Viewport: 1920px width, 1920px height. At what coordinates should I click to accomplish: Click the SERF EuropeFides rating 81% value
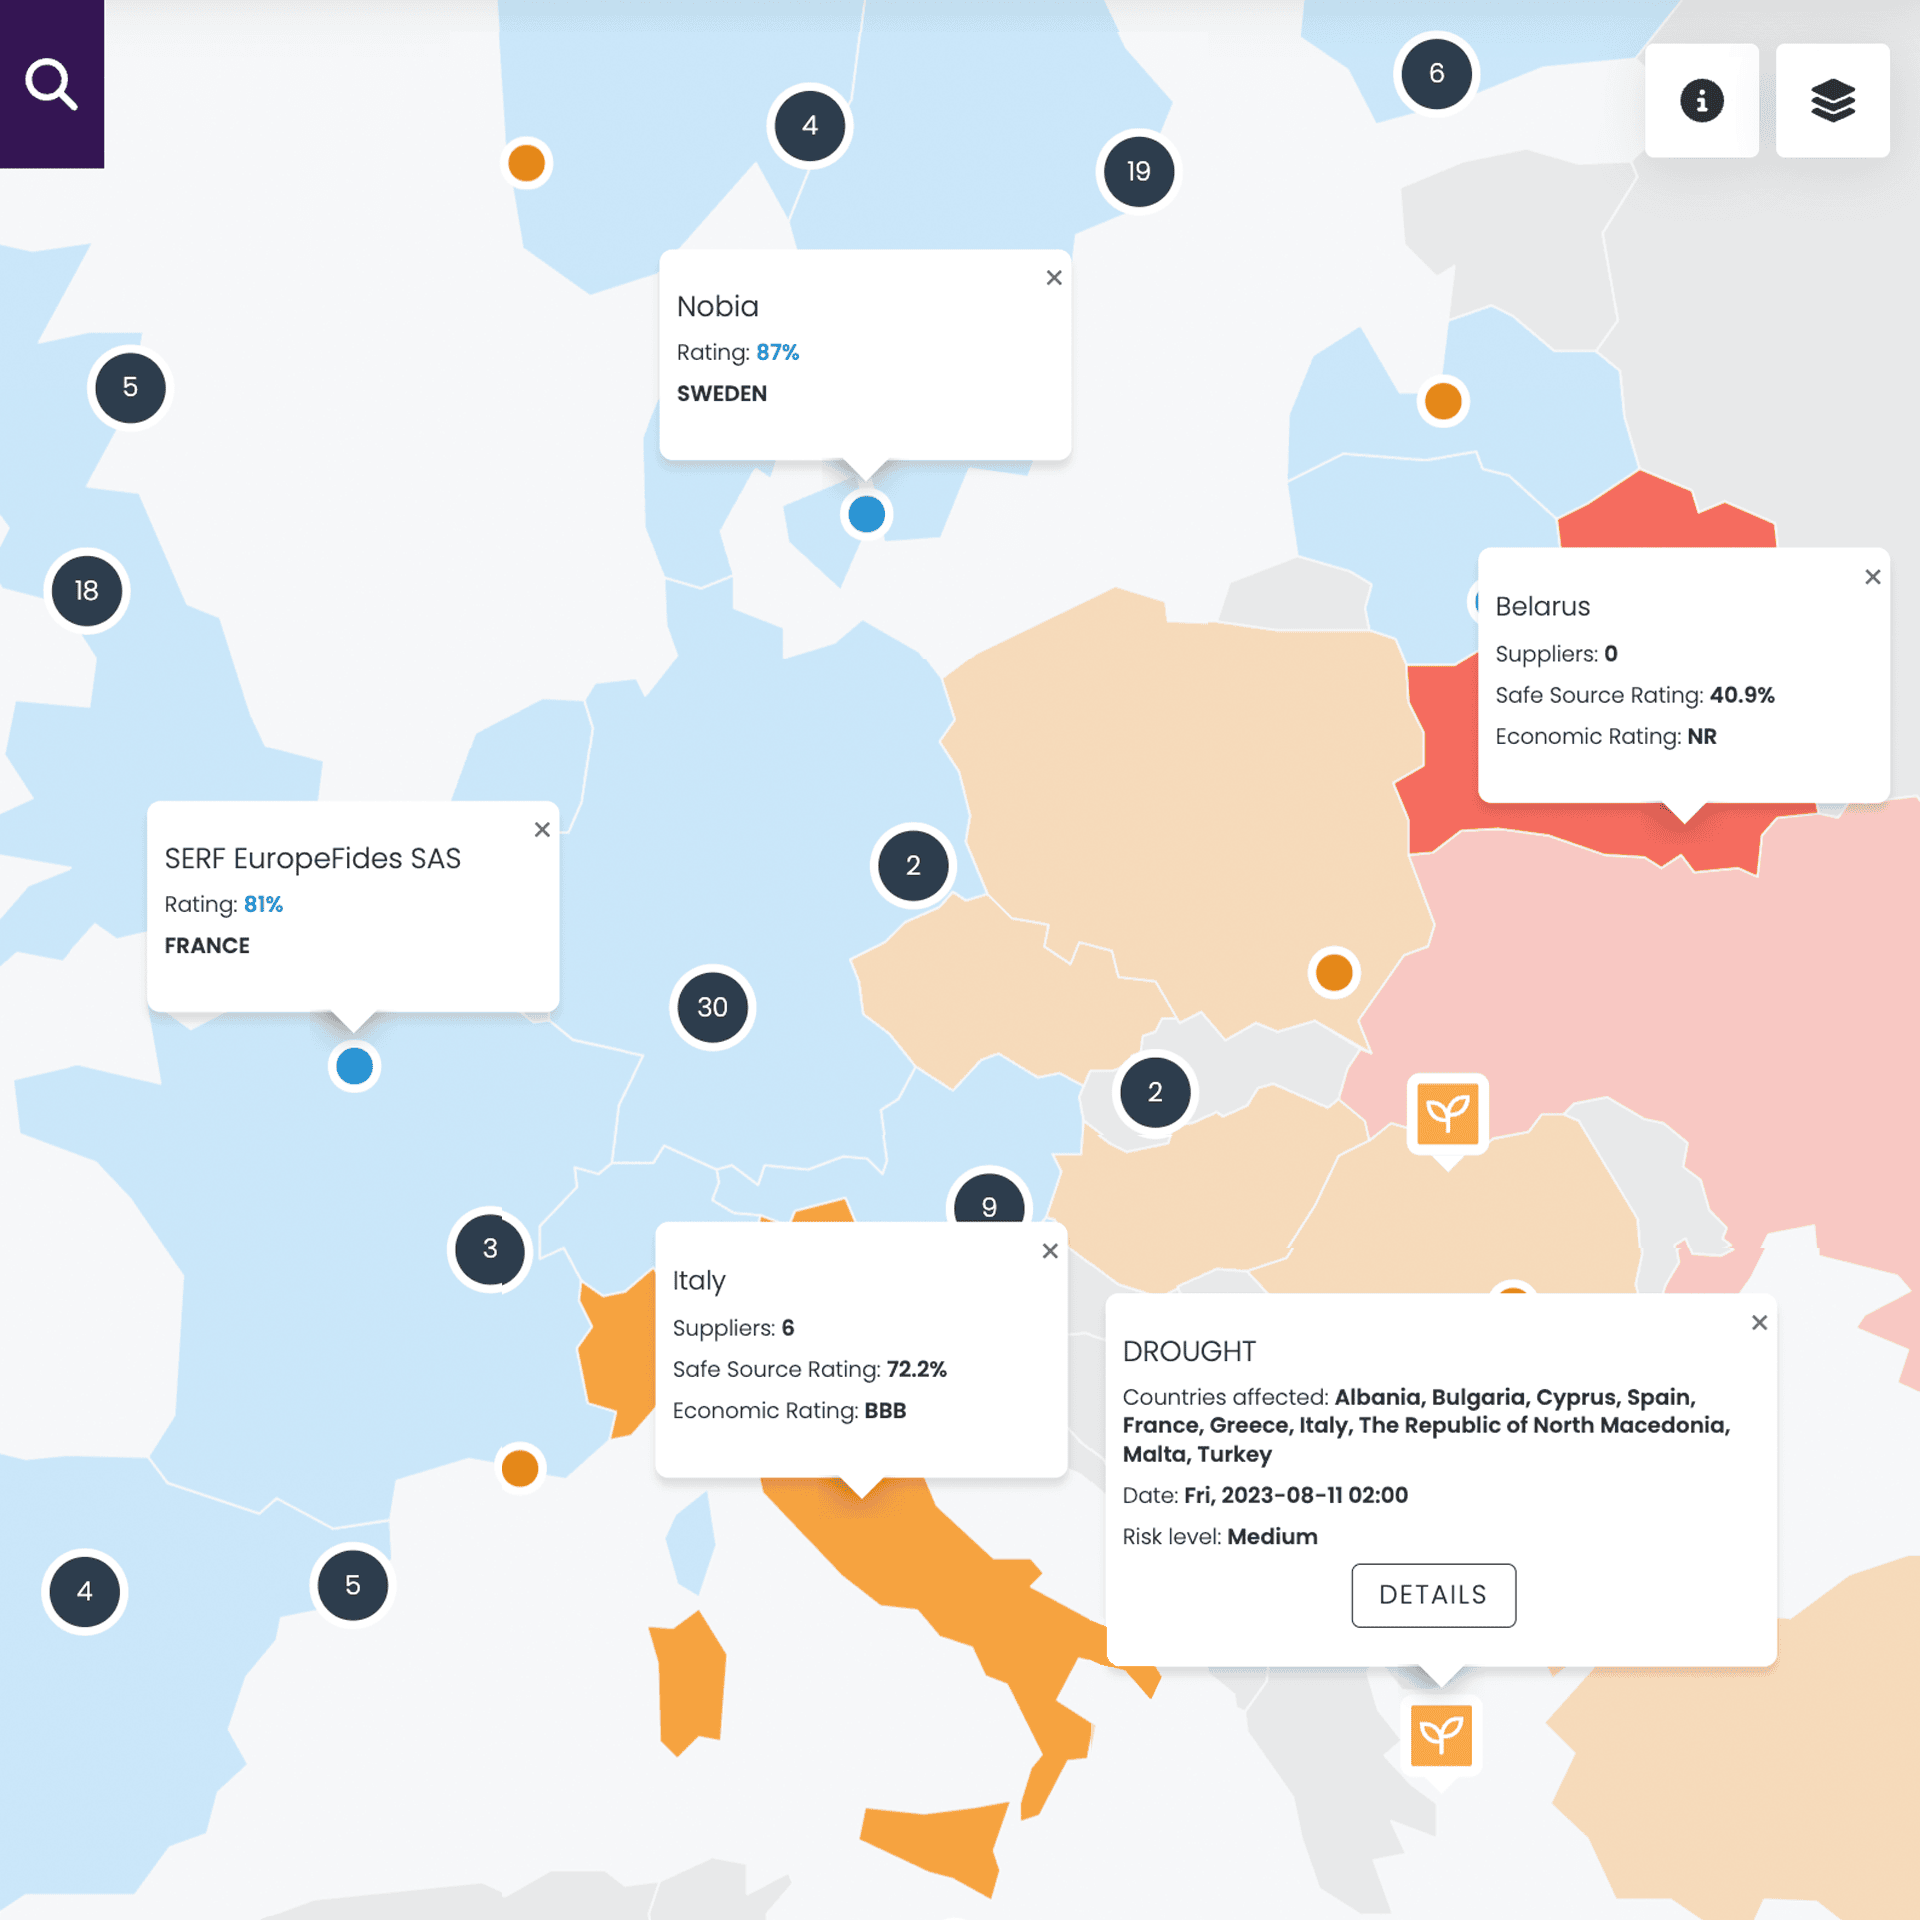(x=264, y=904)
